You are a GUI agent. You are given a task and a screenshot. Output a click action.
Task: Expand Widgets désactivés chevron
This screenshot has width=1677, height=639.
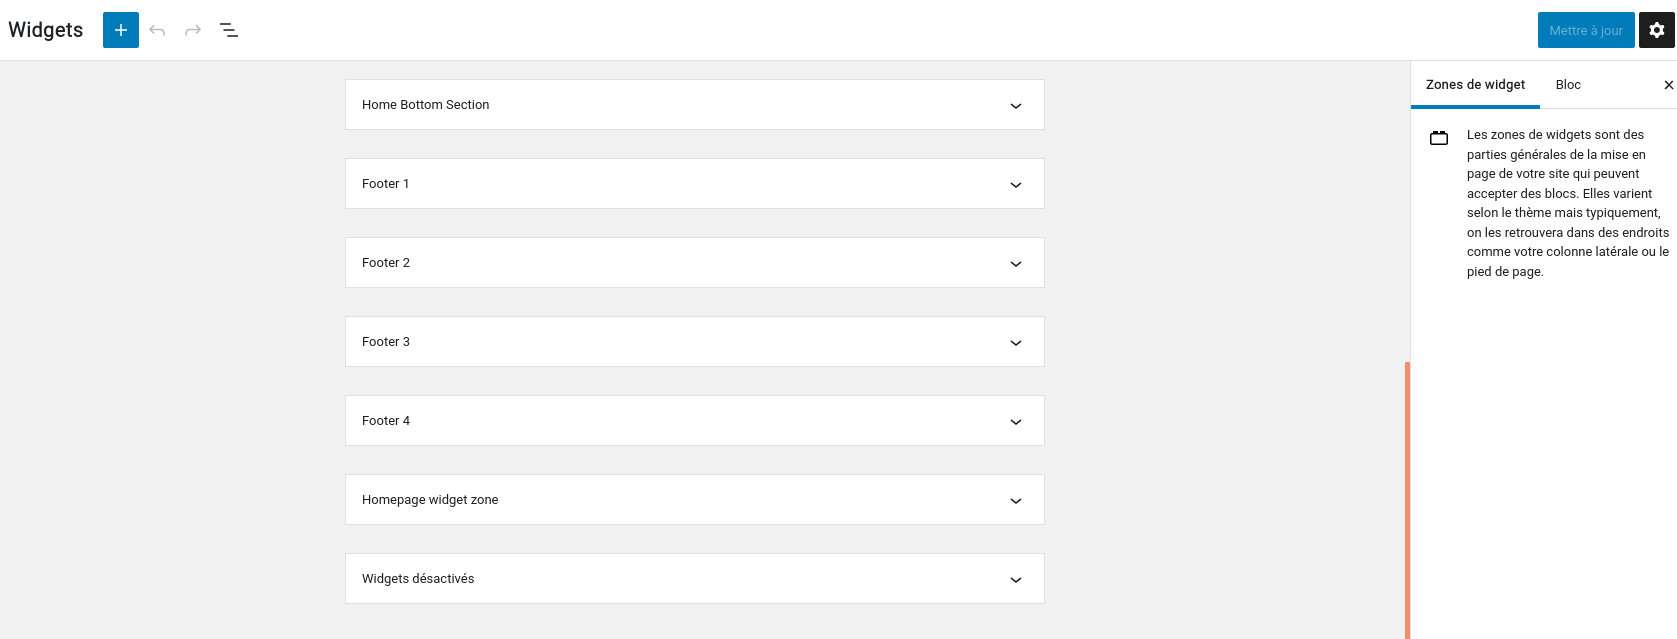coord(1016,579)
